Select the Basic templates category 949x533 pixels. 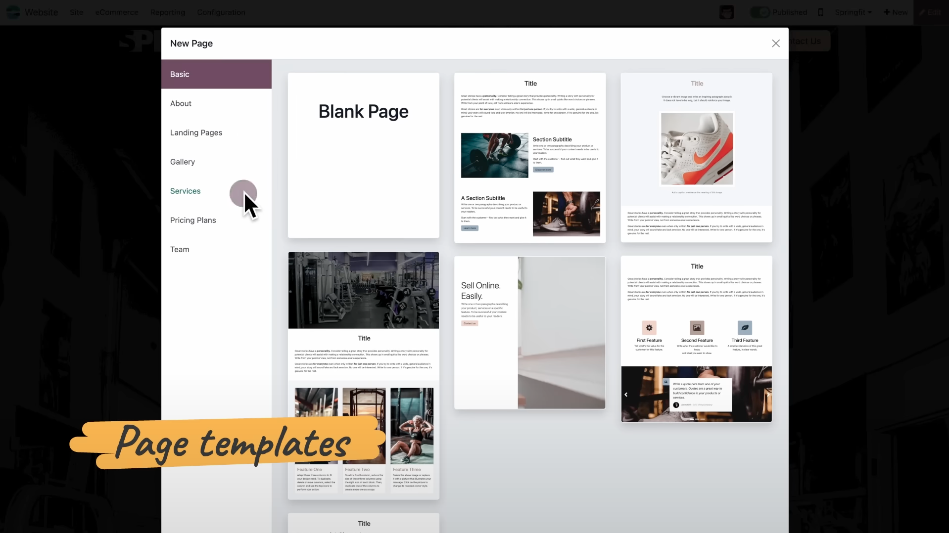(216, 74)
